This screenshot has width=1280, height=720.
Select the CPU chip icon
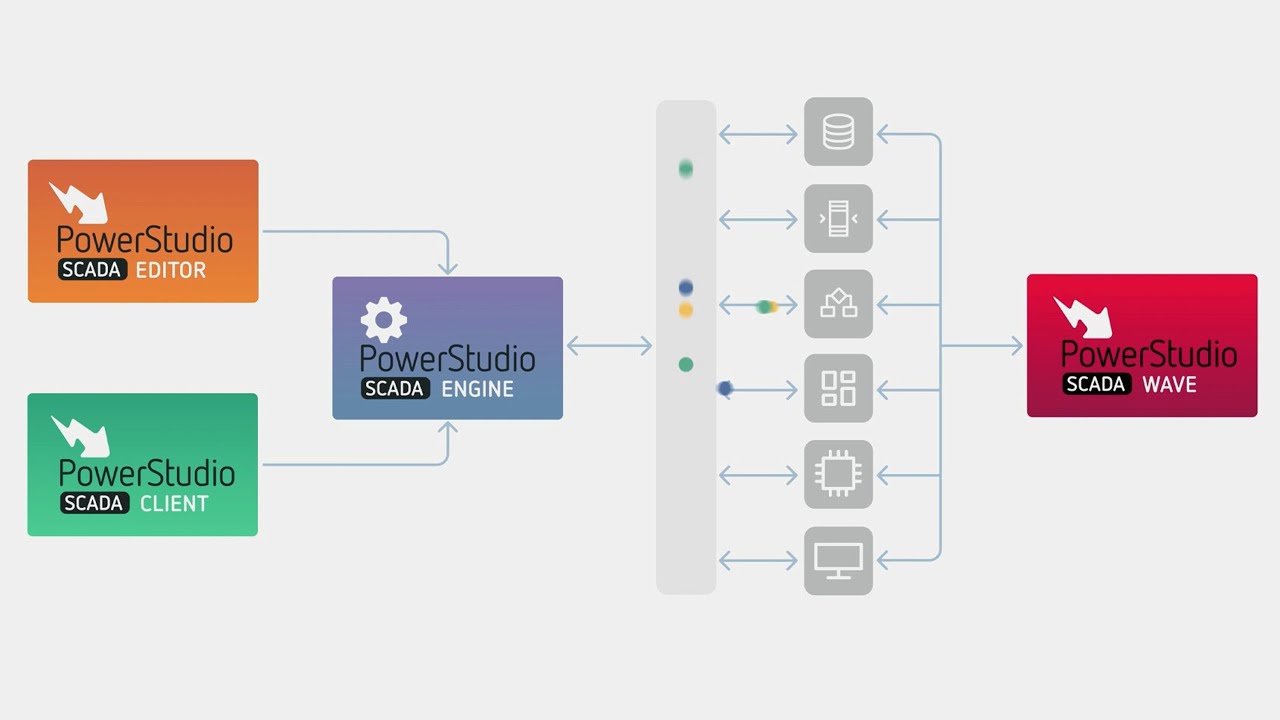838,474
